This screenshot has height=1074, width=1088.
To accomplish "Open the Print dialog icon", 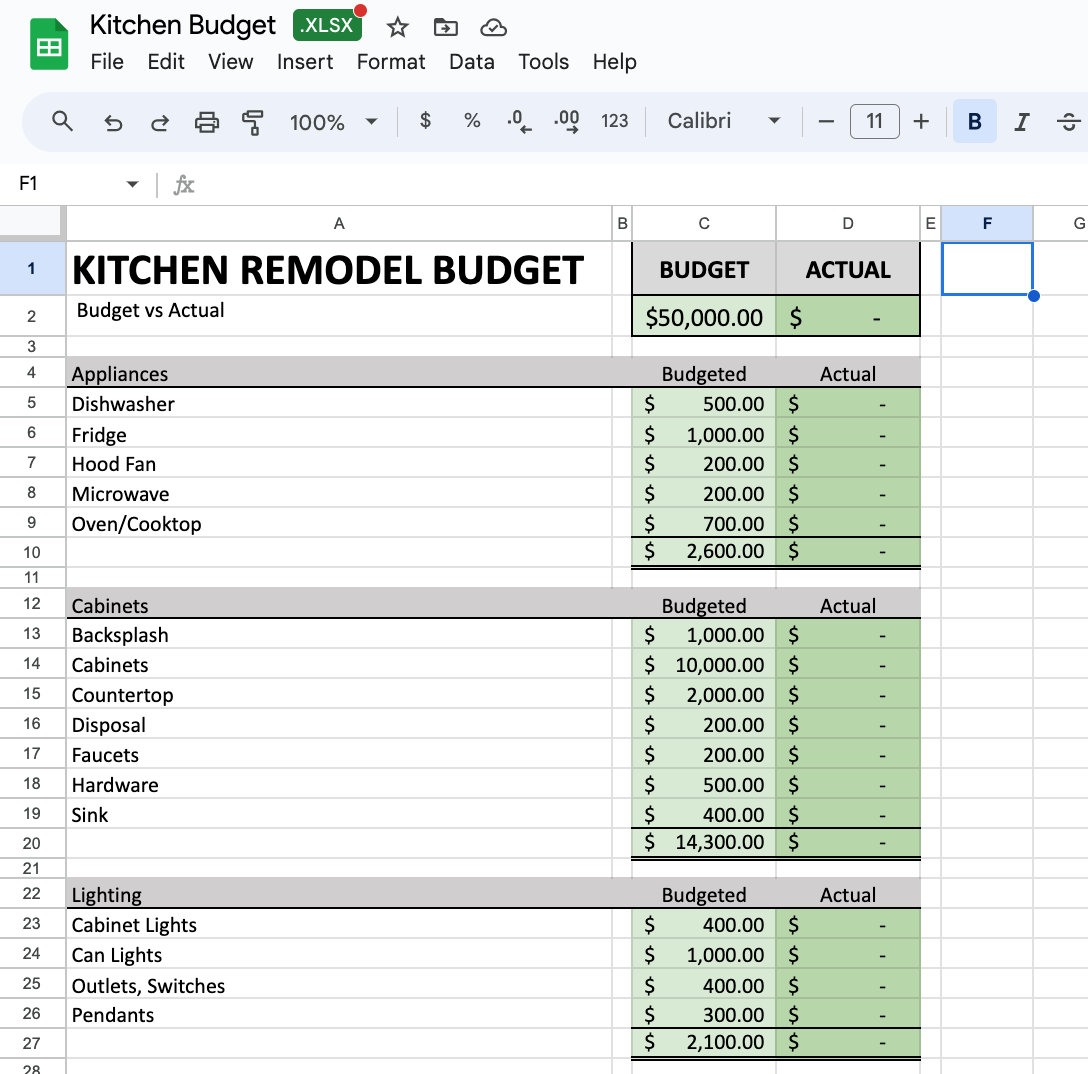I will point(206,121).
